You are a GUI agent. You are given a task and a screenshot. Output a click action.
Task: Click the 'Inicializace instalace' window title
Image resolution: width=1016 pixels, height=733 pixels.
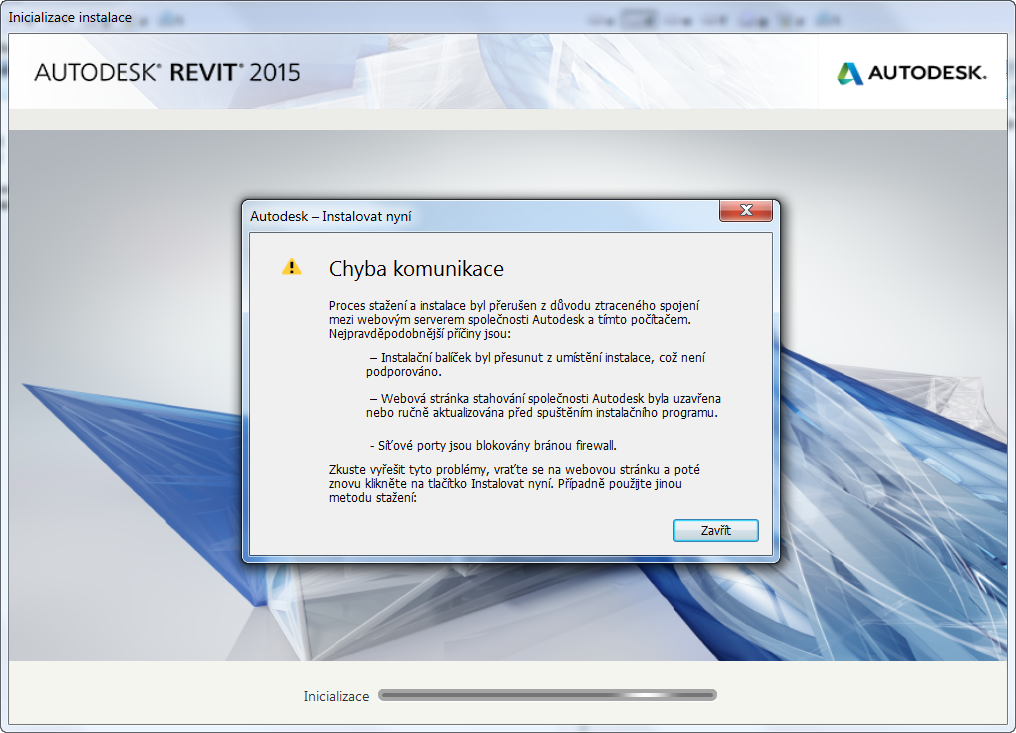tap(70, 17)
